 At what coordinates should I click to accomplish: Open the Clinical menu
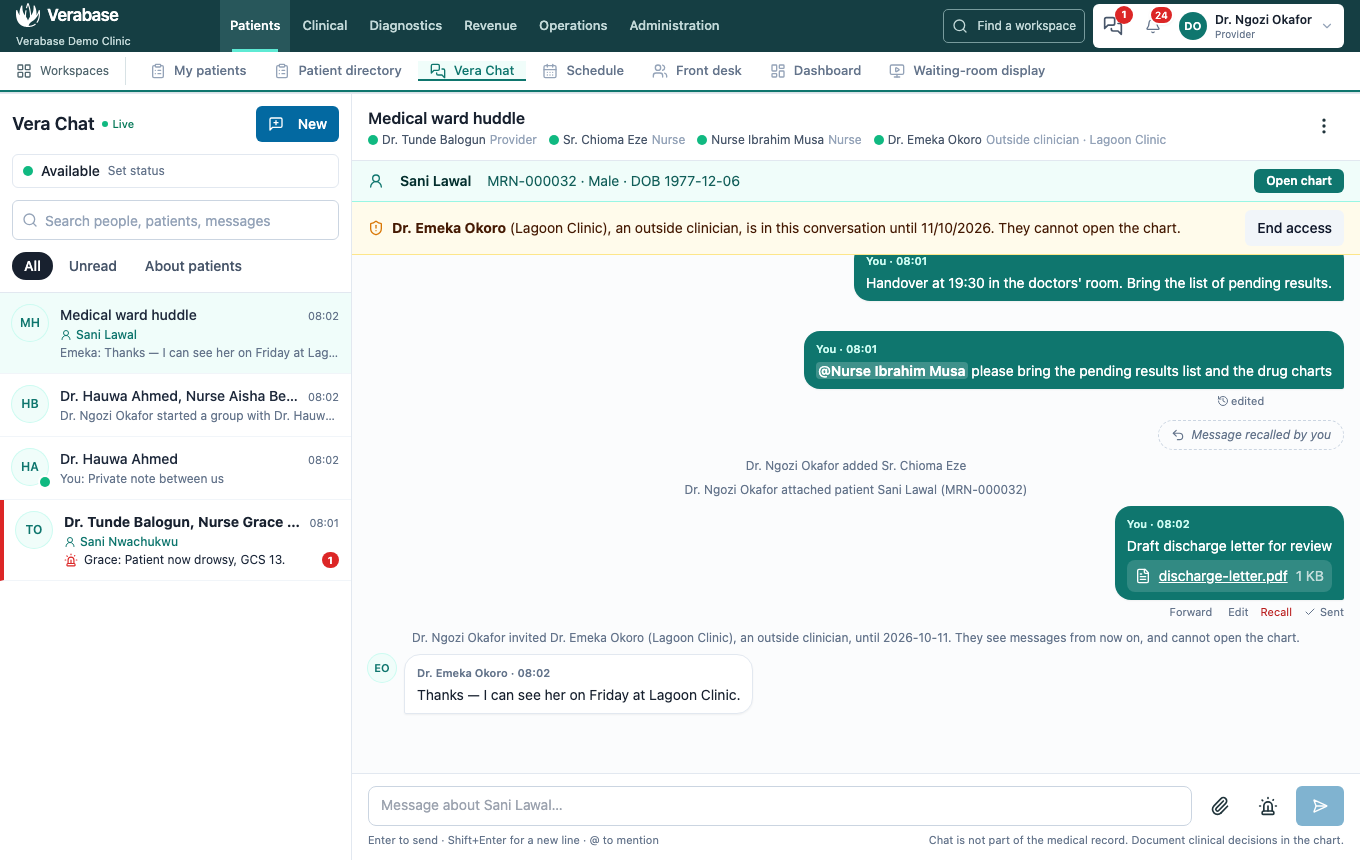tap(325, 26)
